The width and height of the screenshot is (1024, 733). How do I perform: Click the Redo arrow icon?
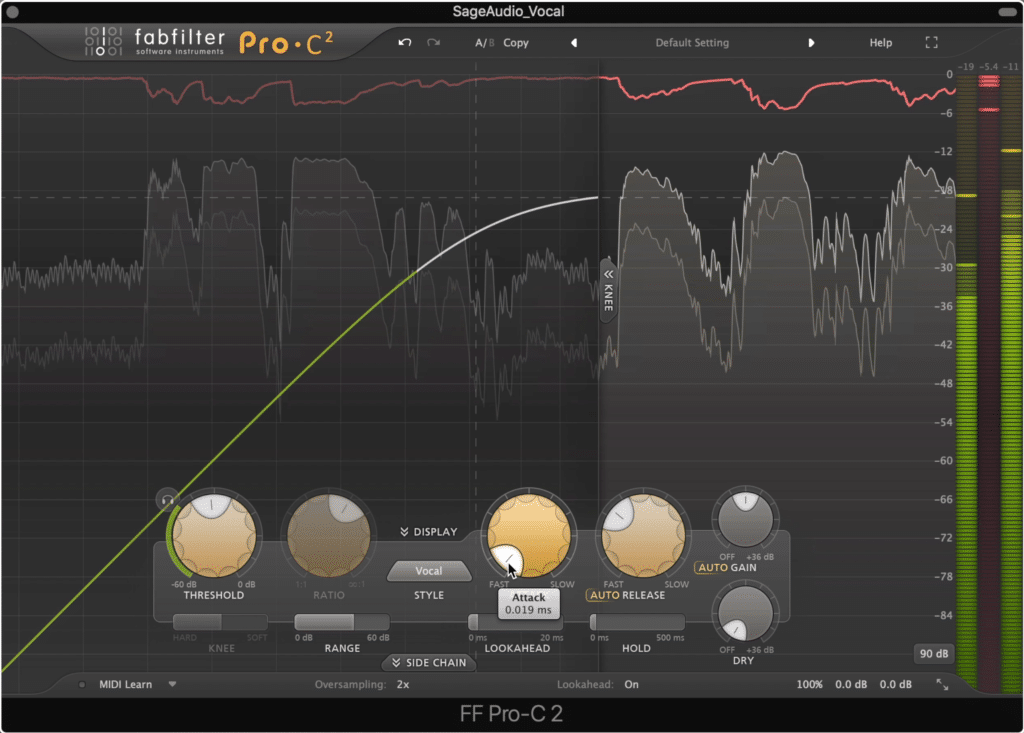[x=433, y=42]
